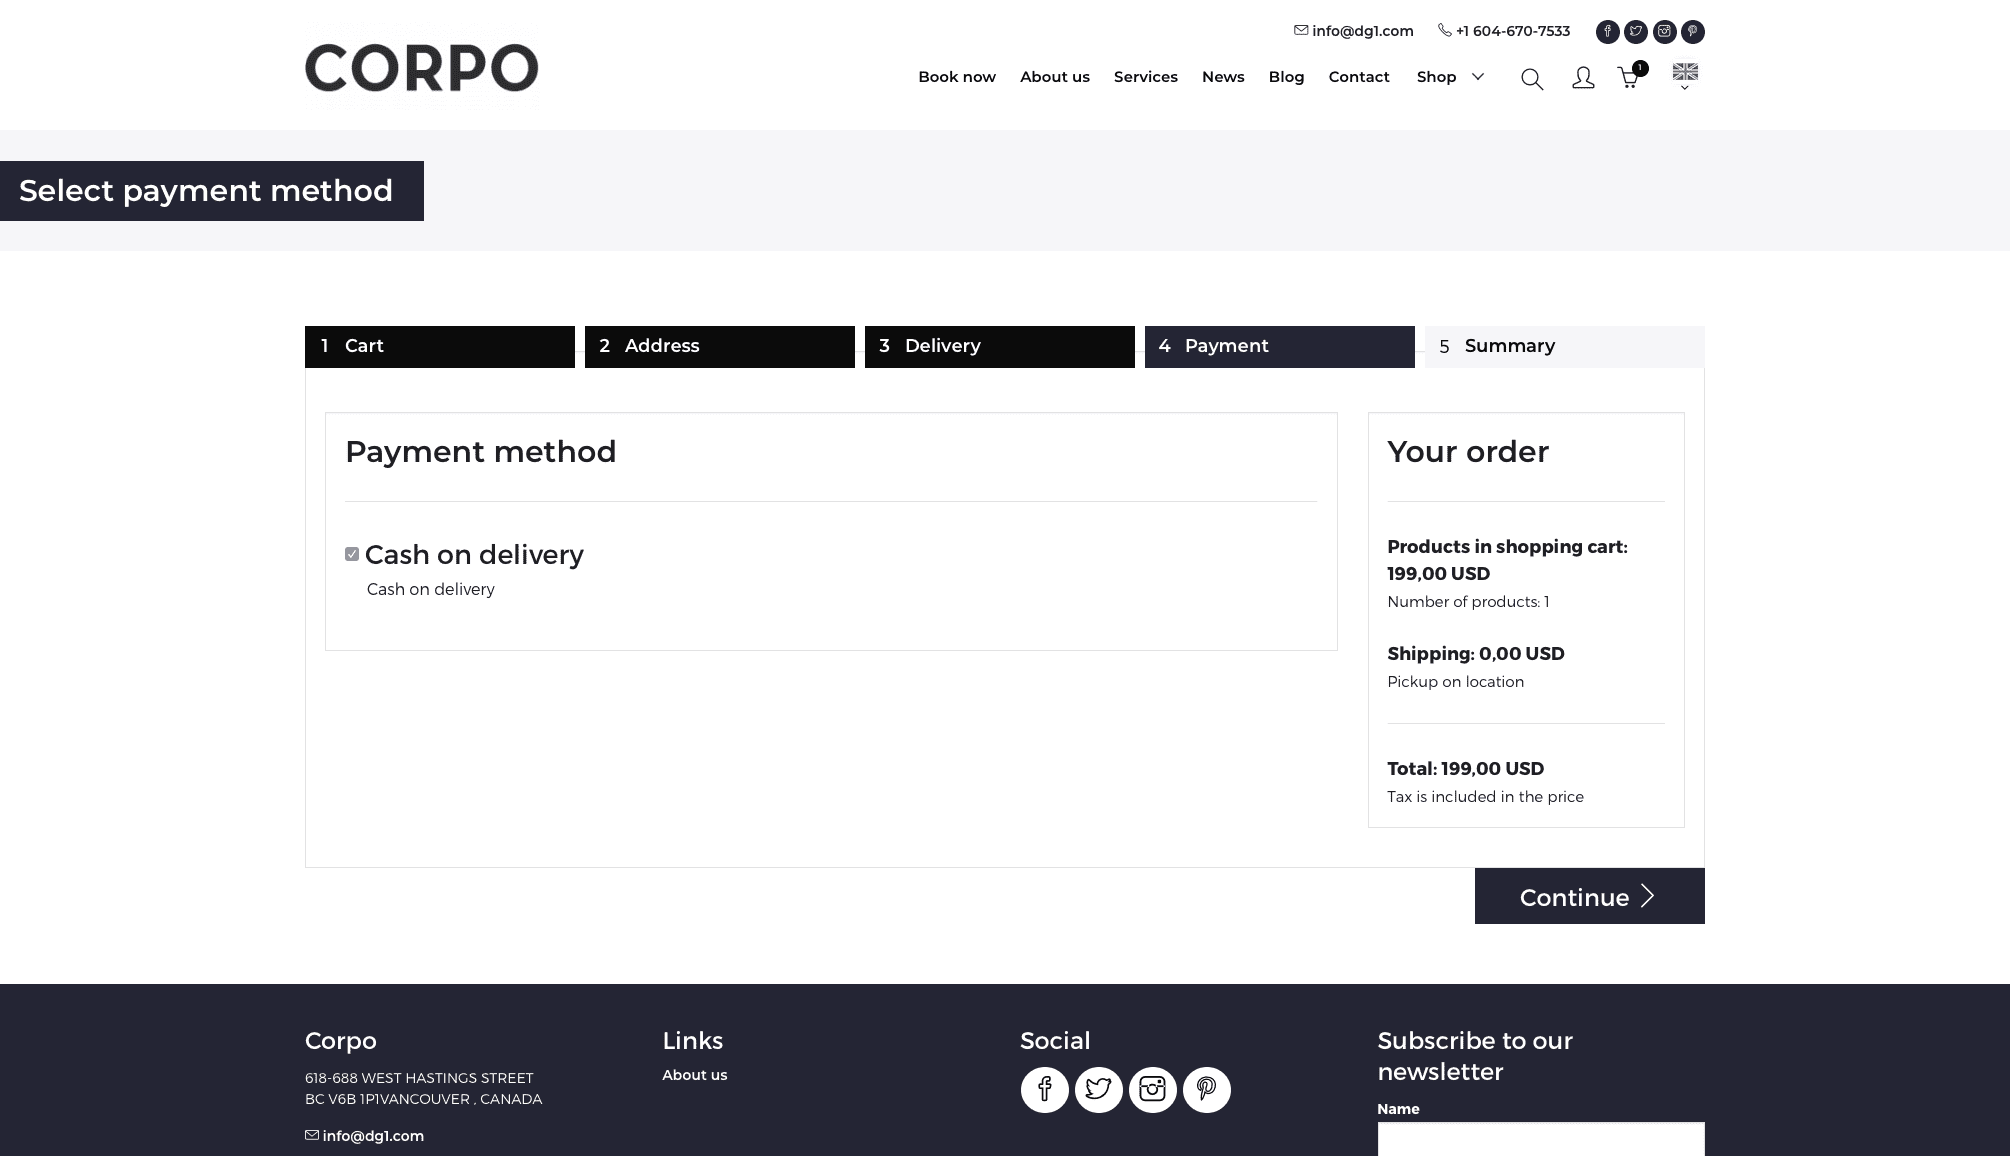Open footer Facebook social icon
Image resolution: width=2010 pixels, height=1156 pixels.
1044,1089
